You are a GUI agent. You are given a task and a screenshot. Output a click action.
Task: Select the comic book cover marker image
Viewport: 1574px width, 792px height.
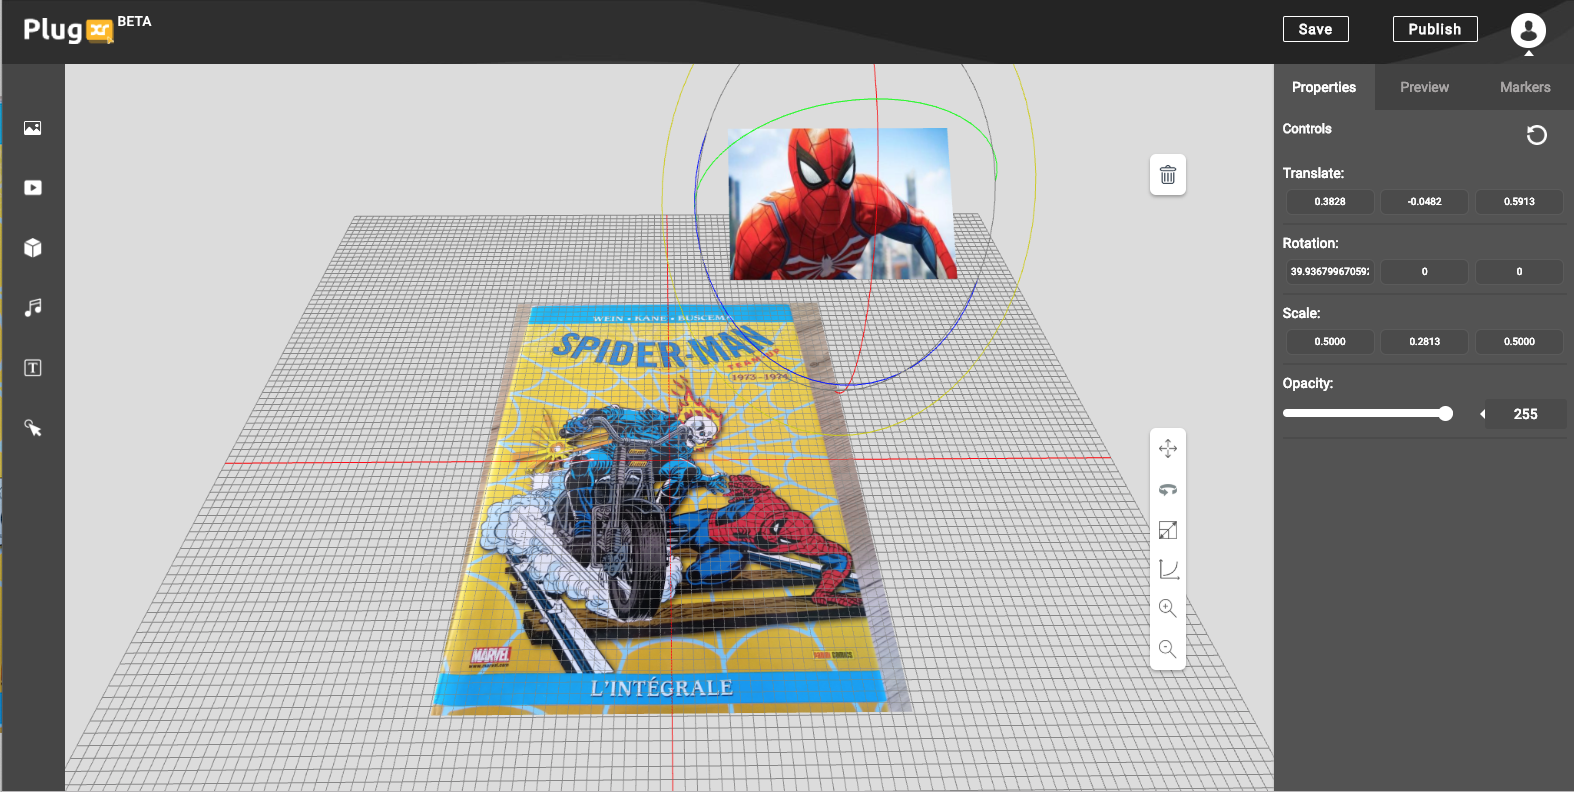tap(670, 510)
